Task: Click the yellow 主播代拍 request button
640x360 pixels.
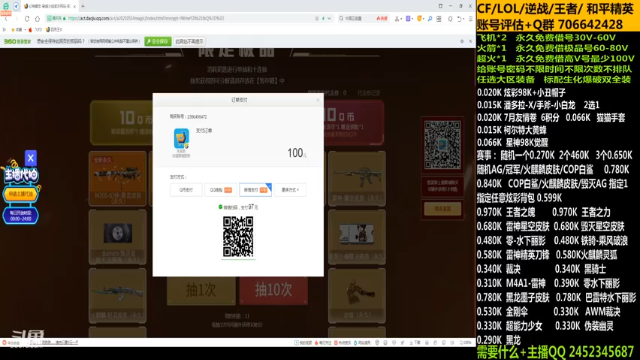Action: tap(20, 194)
